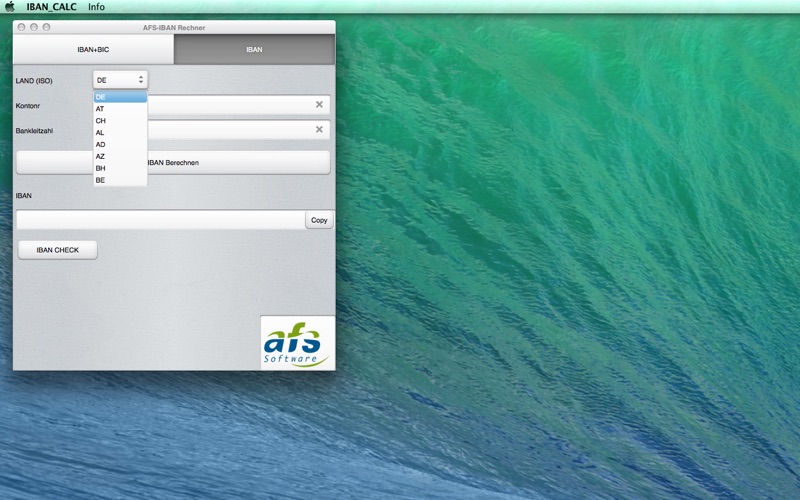Viewport: 800px width, 500px height.
Task: Click the IBAN label above result field
Action: tap(23, 195)
